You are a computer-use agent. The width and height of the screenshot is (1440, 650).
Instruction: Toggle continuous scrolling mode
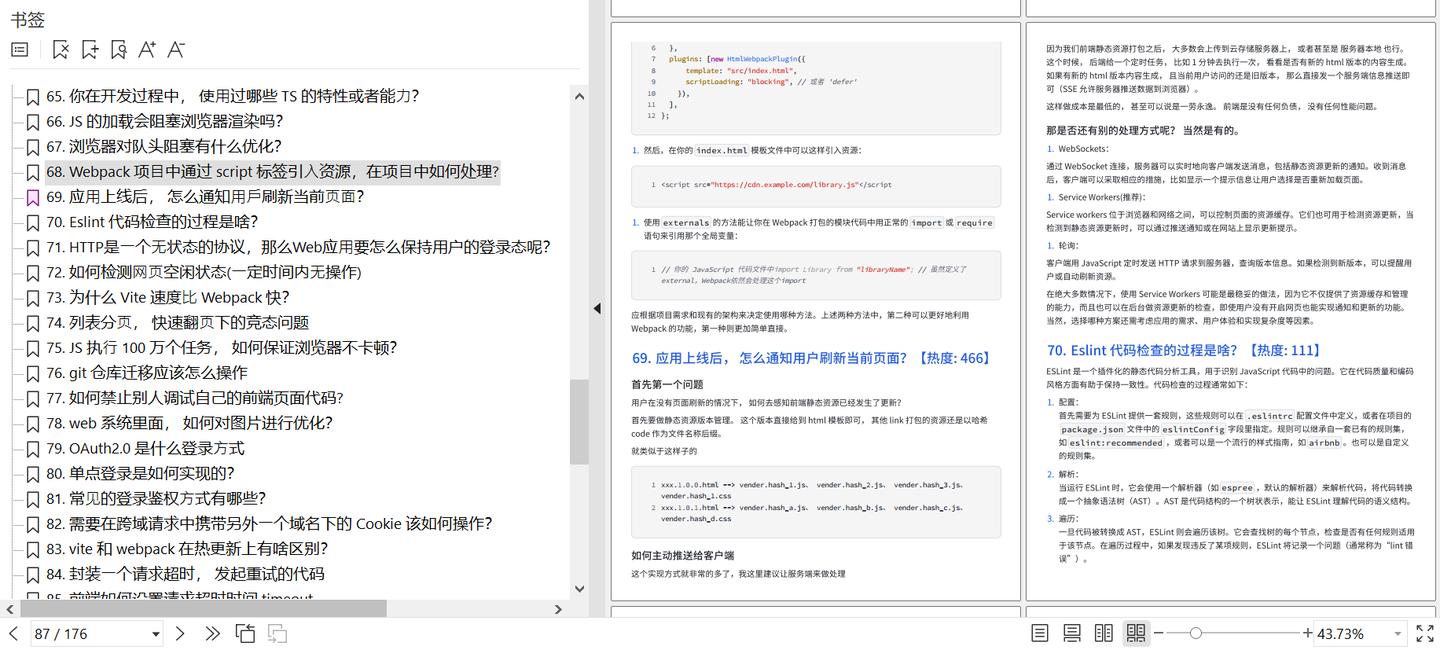(x=1071, y=633)
